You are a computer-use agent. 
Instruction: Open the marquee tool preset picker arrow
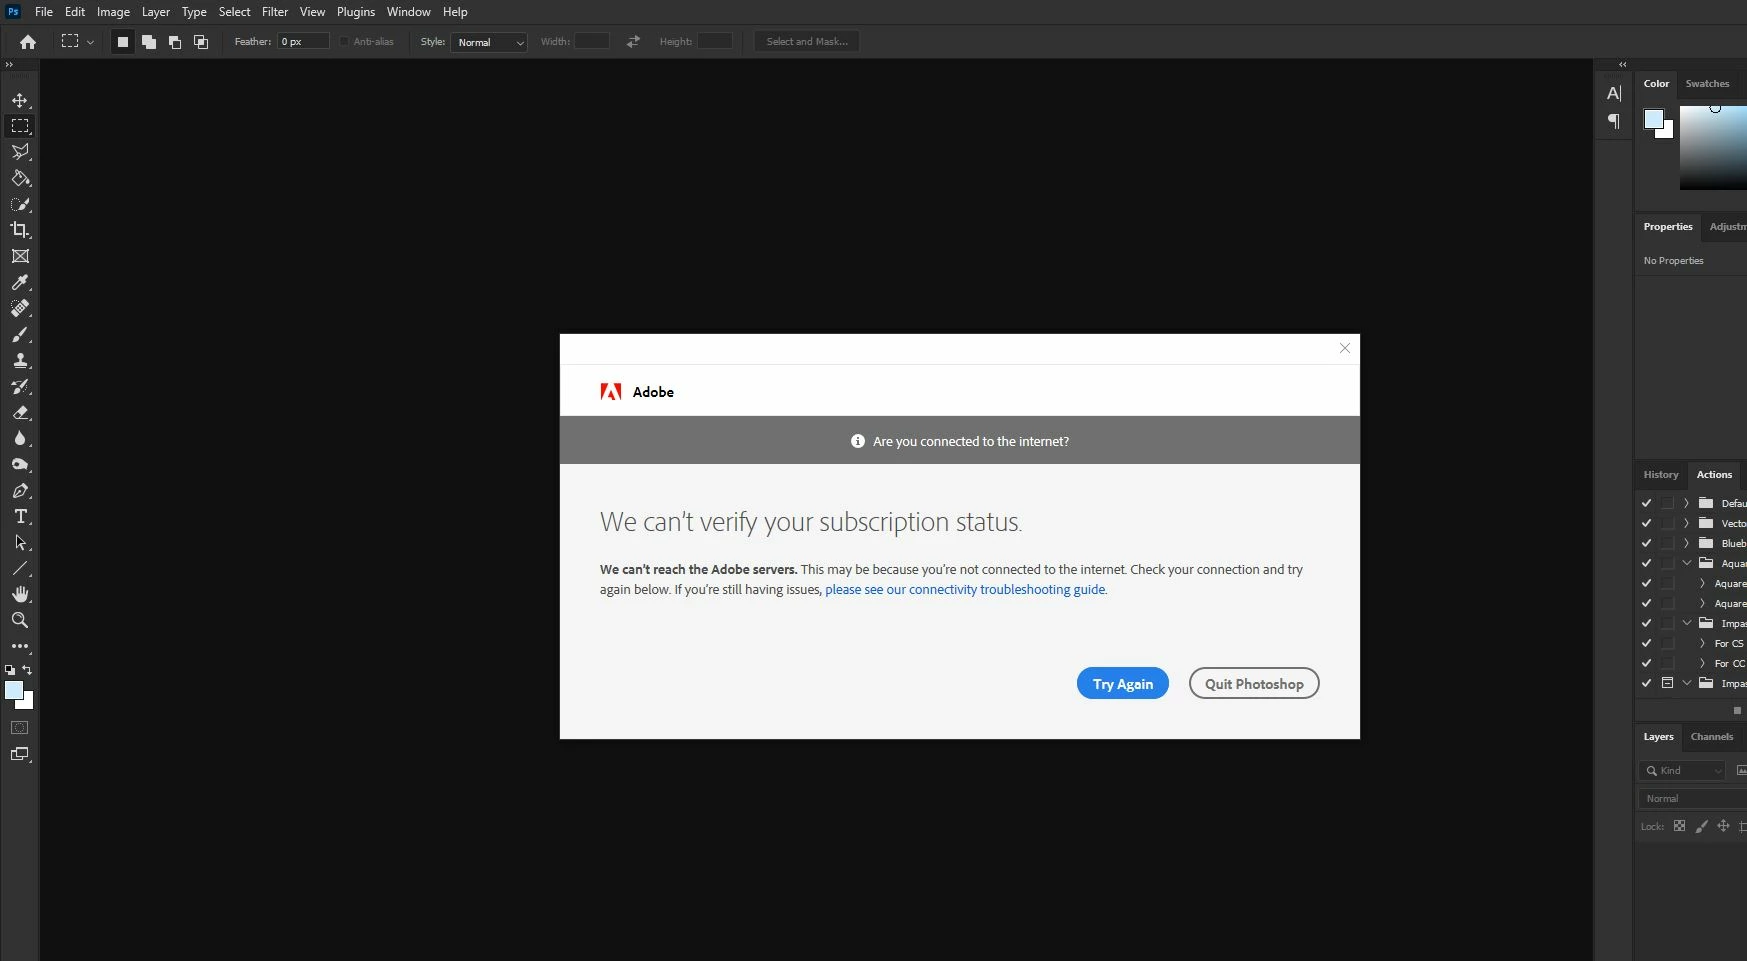click(x=90, y=42)
